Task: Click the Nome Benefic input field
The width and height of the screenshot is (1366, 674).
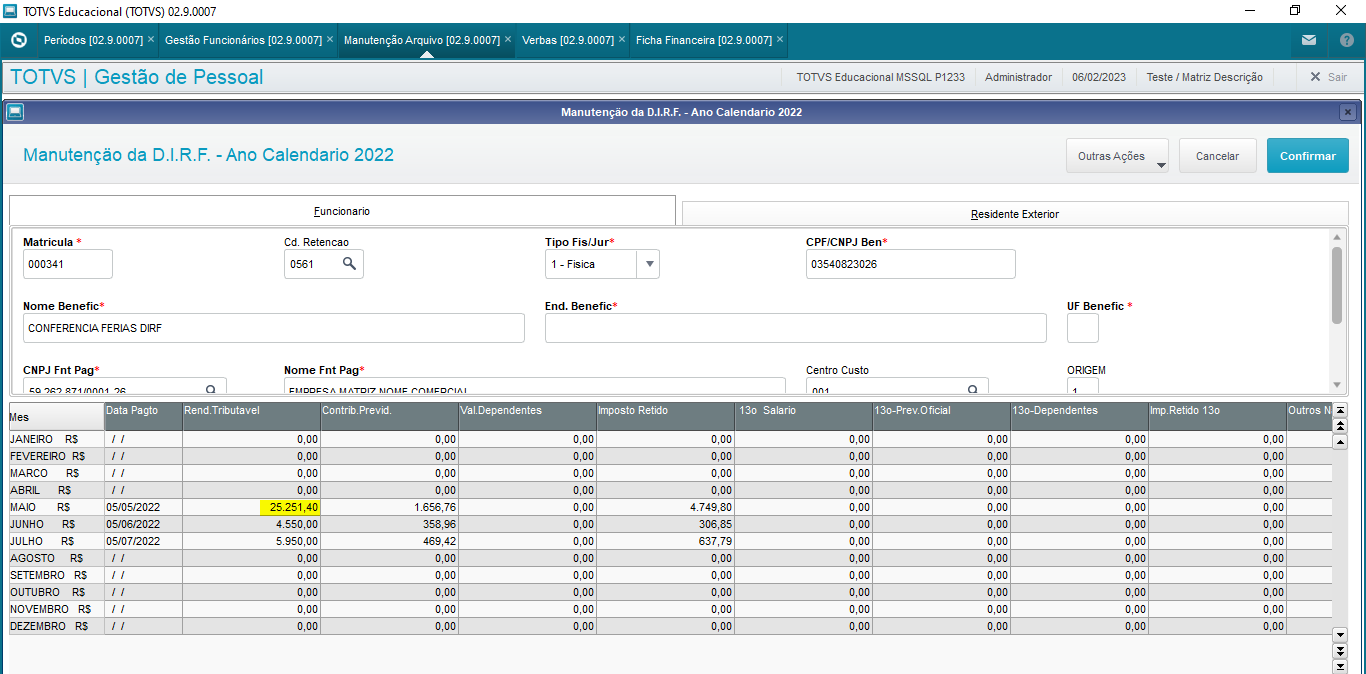Action: 274,328
